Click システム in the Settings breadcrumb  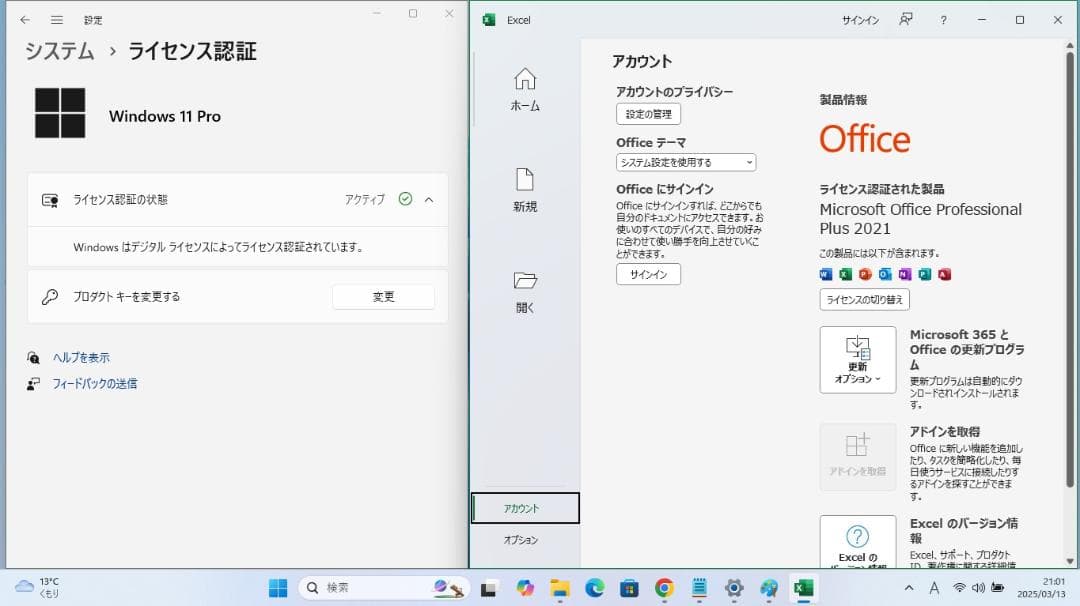click(60, 51)
